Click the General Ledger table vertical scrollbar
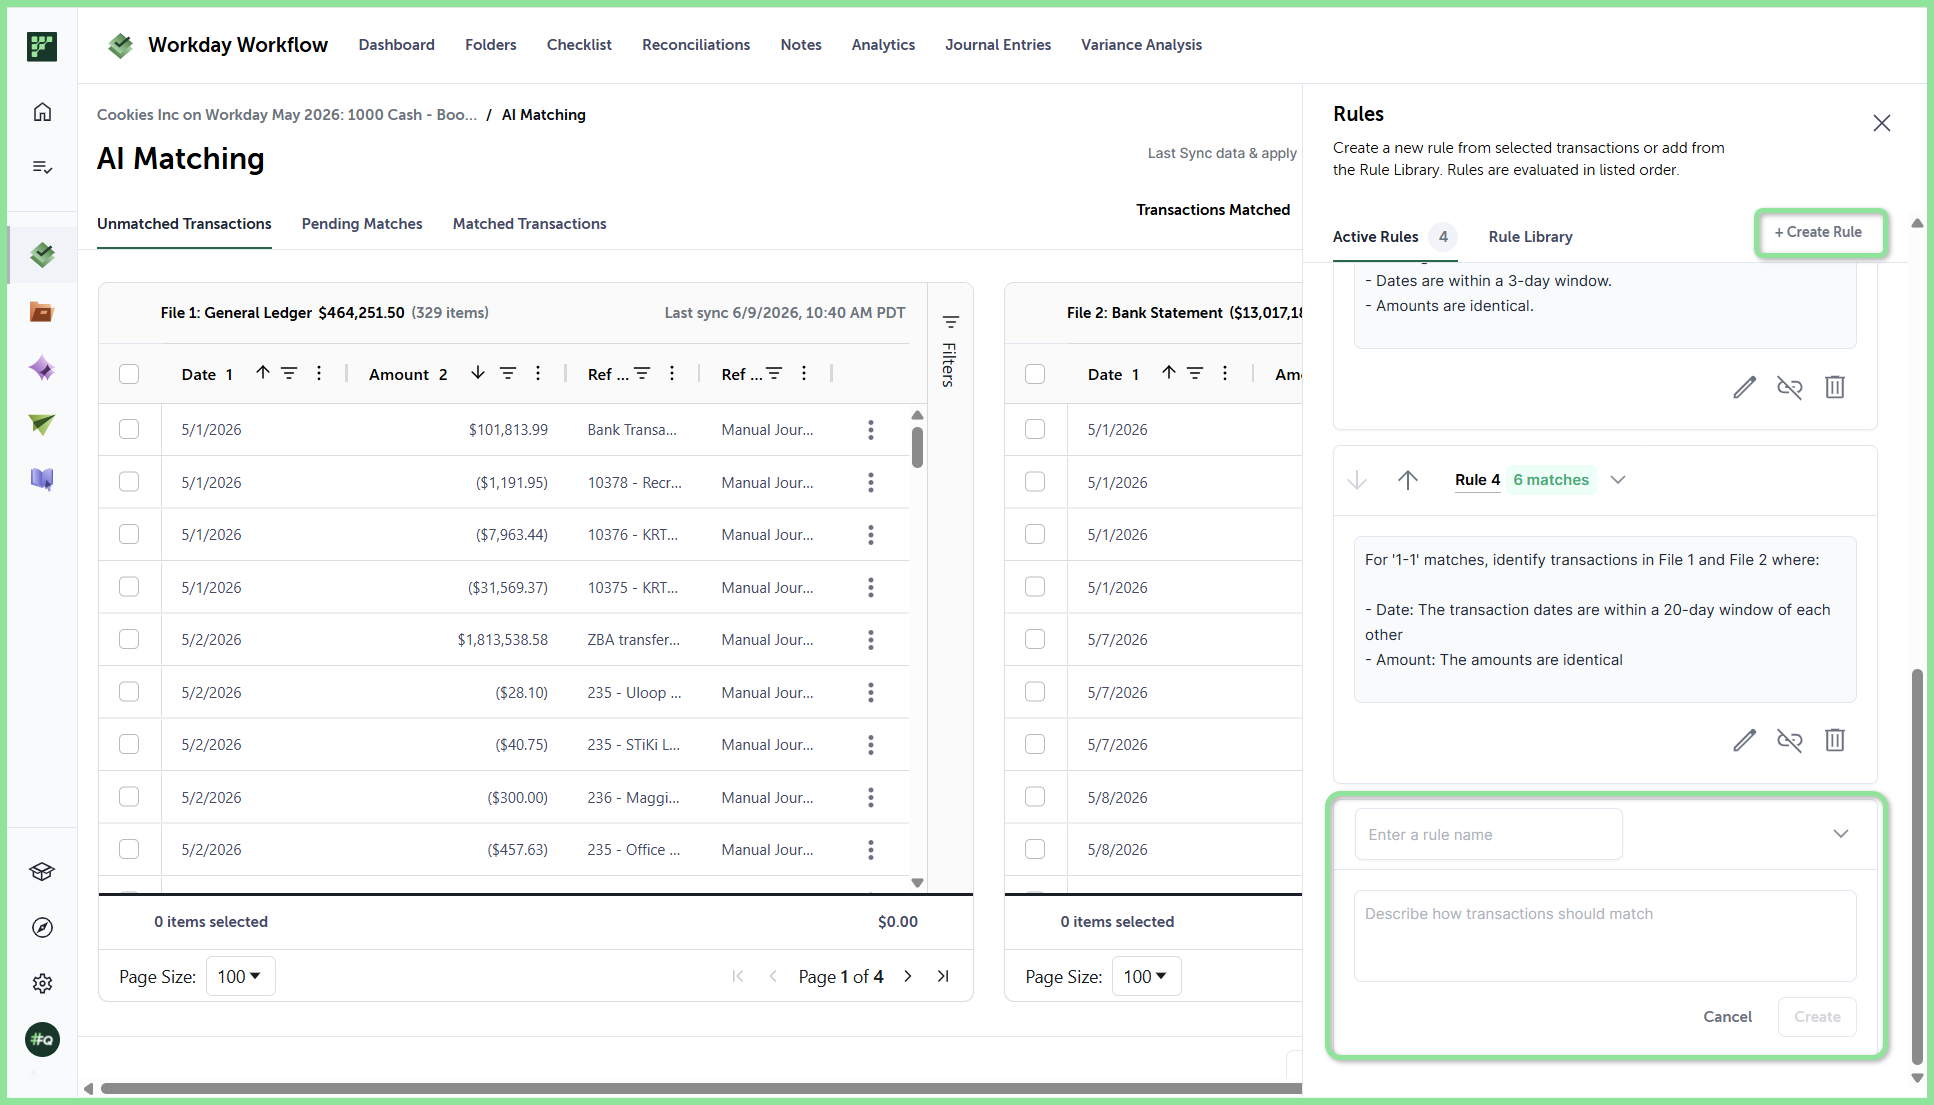Viewport: 1934px width, 1105px height. pos(917,448)
